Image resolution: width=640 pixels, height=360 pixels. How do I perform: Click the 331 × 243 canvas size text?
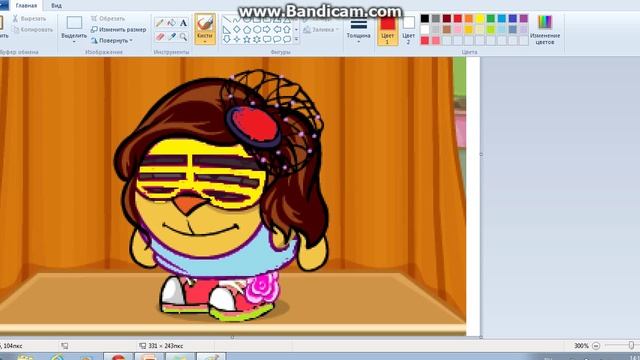point(165,346)
